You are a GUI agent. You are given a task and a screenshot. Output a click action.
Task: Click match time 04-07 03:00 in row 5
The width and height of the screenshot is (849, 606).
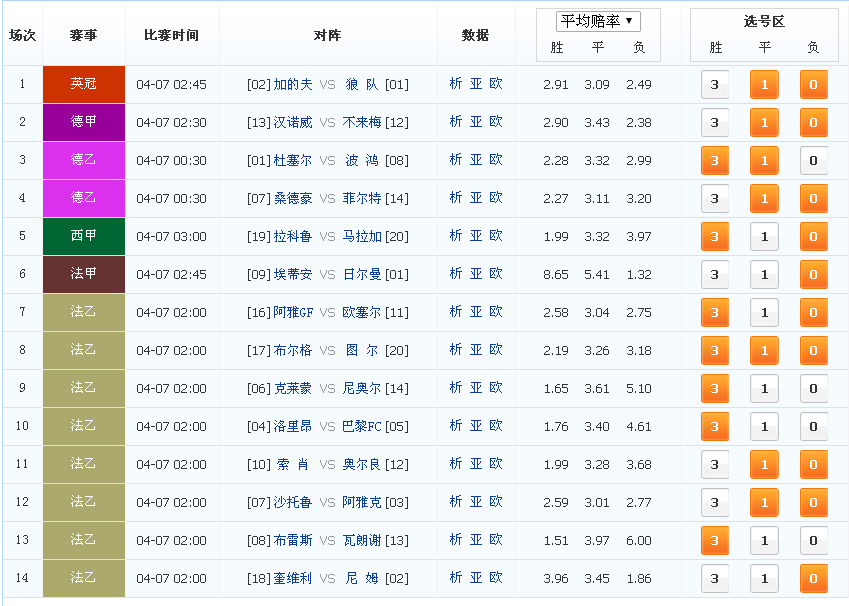coord(171,237)
